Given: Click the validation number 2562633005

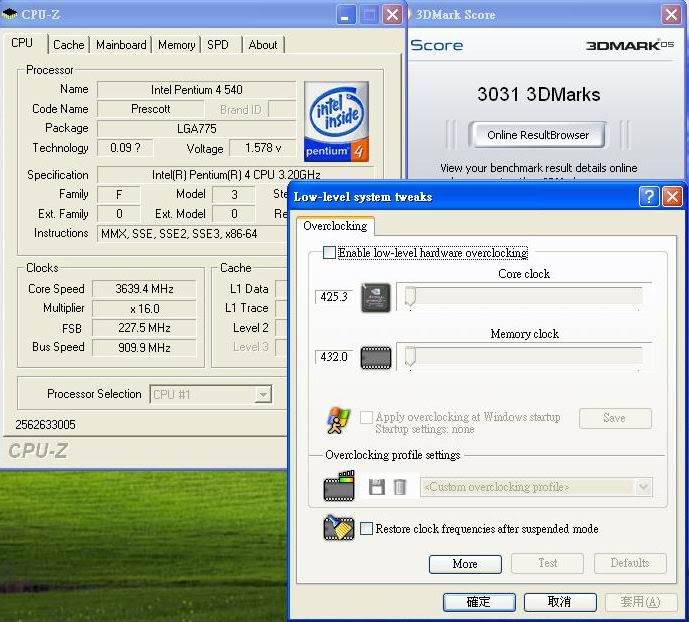Looking at the screenshot, I should [45, 425].
